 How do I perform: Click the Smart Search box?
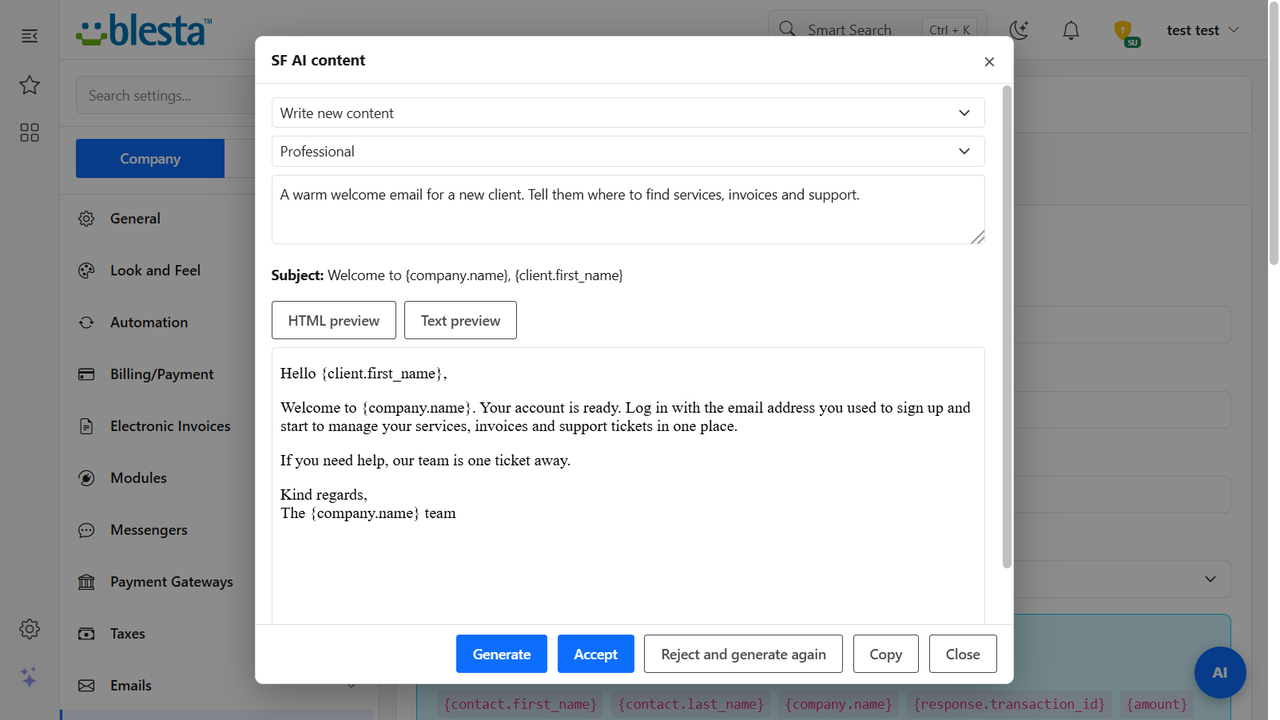pos(877,30)
